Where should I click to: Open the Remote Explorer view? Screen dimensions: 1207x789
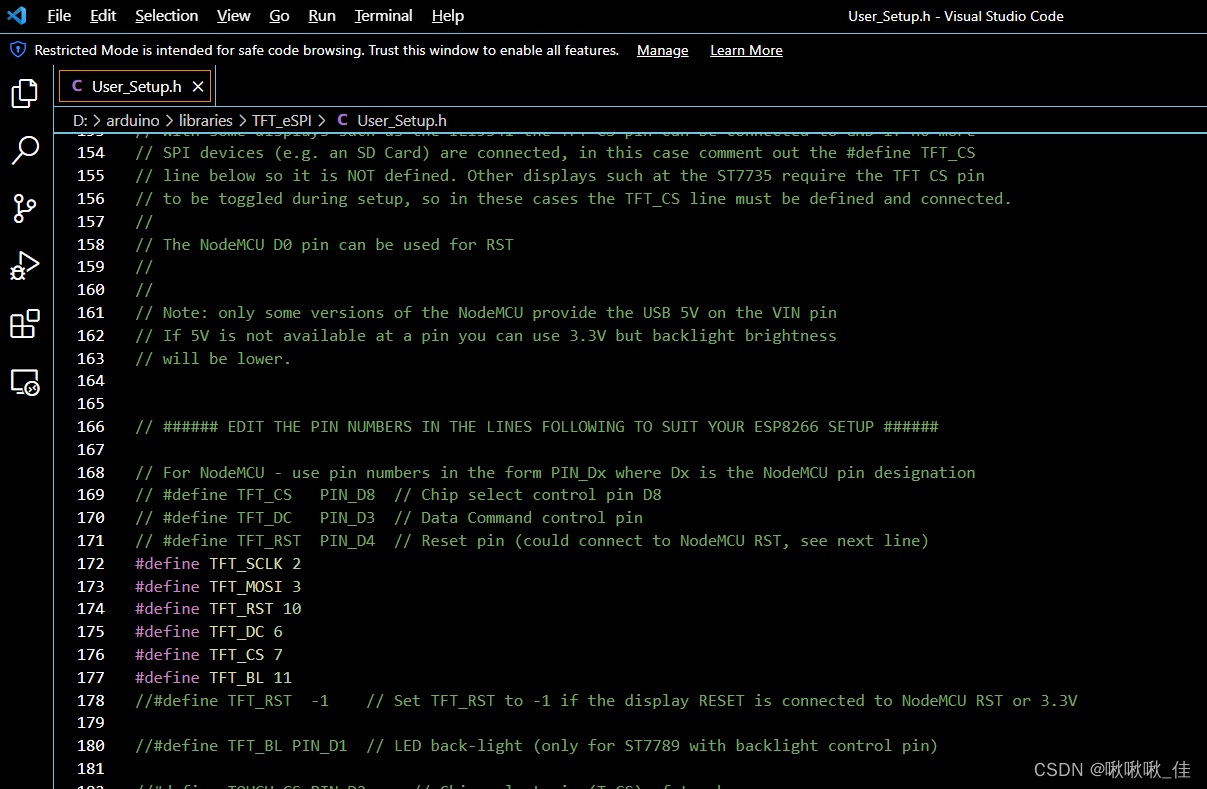coord(25,382)
